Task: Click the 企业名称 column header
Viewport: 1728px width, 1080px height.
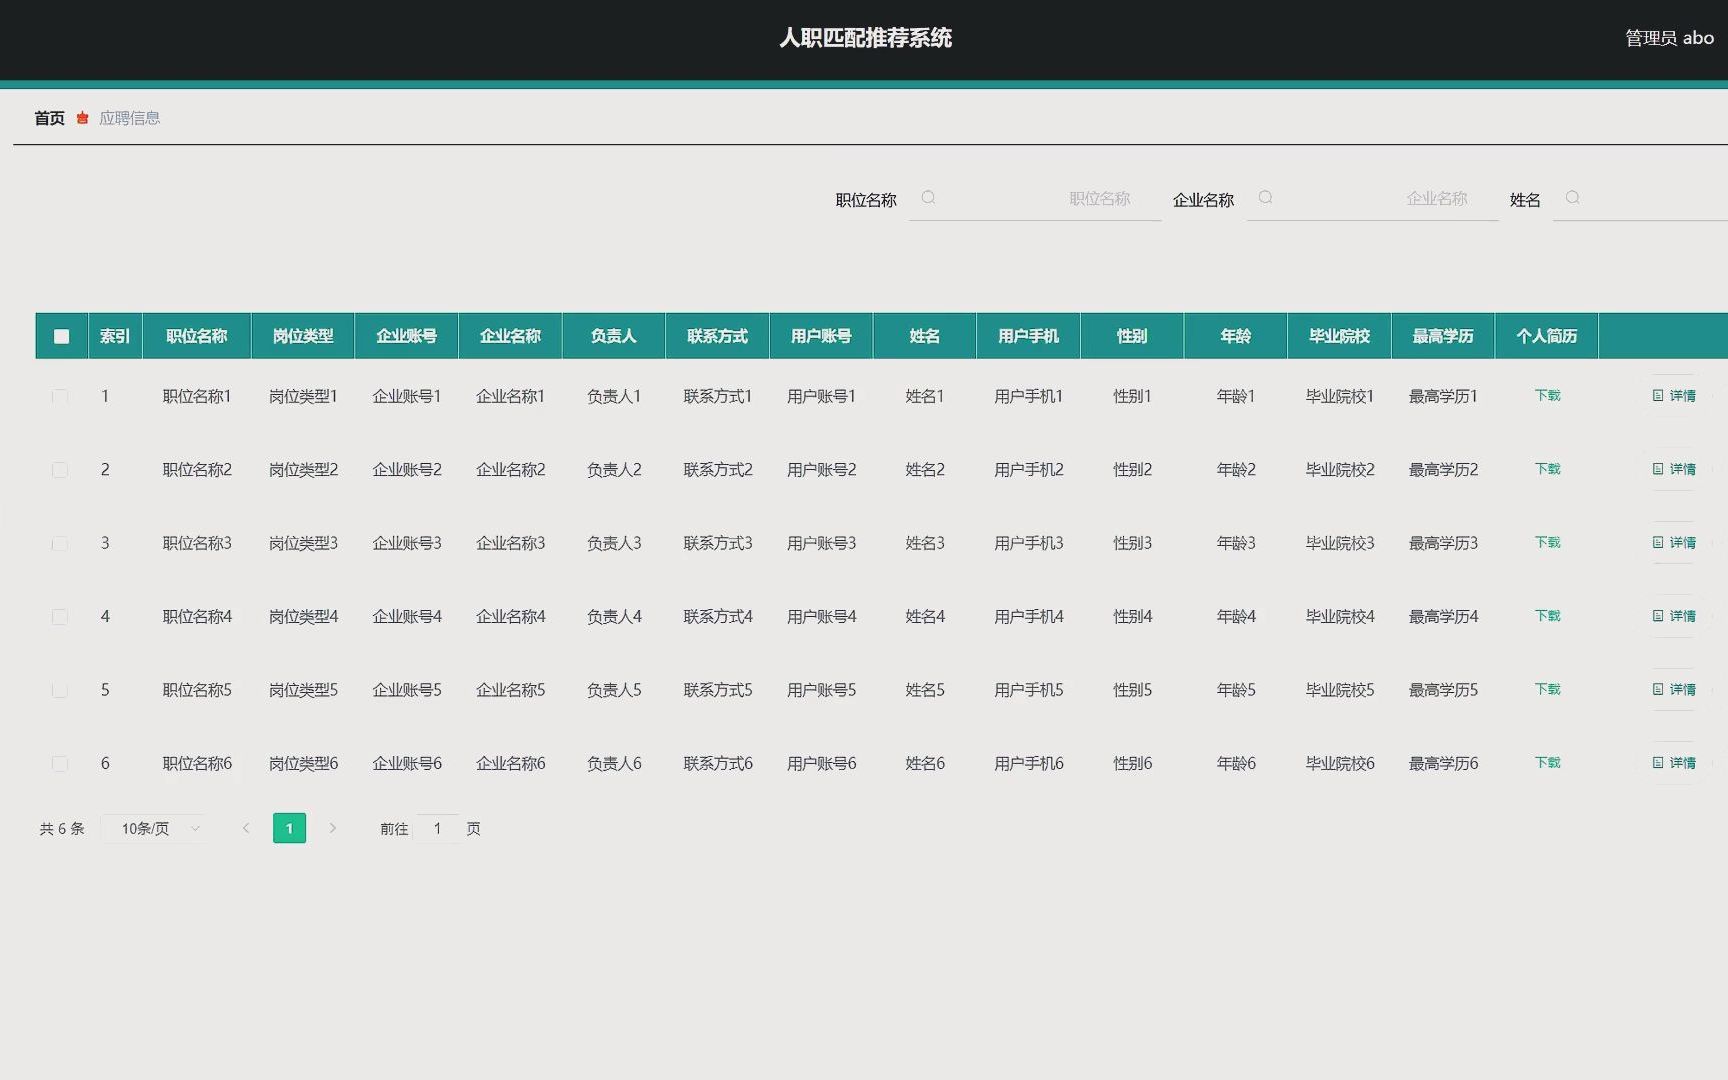Action: pos(510,336)
